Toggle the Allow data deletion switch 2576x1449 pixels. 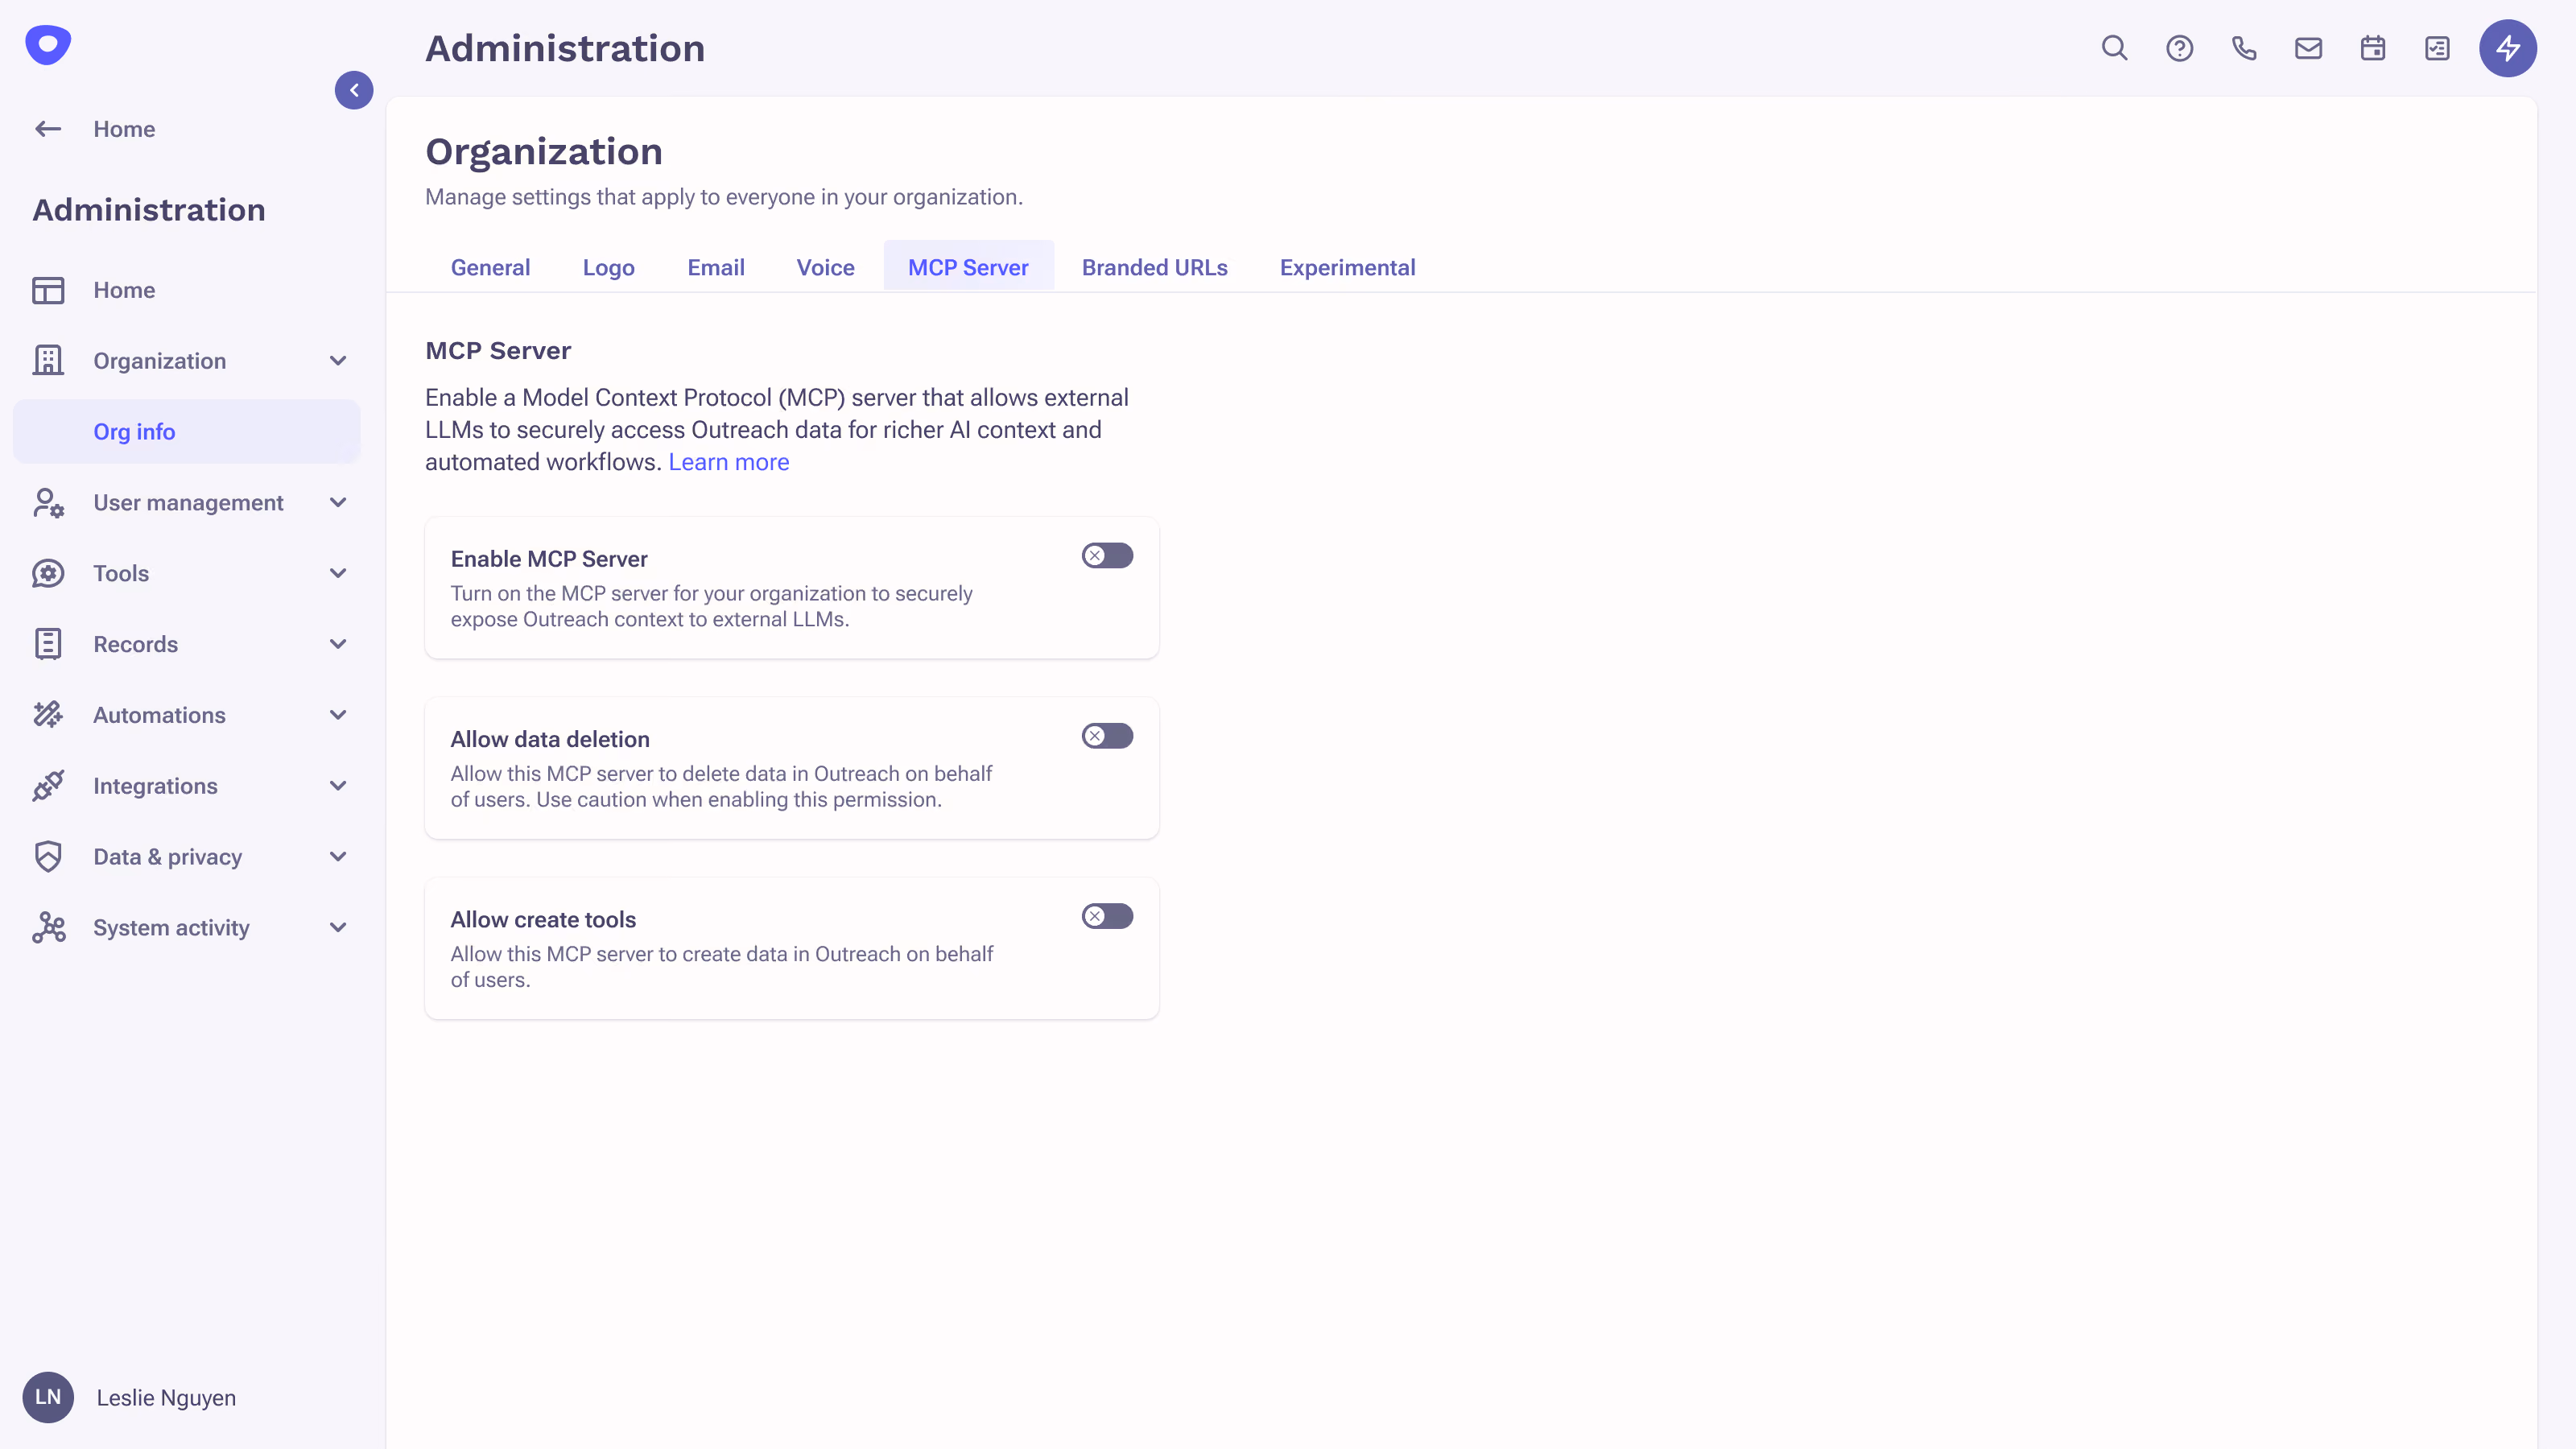click(x=1107, y=736)
